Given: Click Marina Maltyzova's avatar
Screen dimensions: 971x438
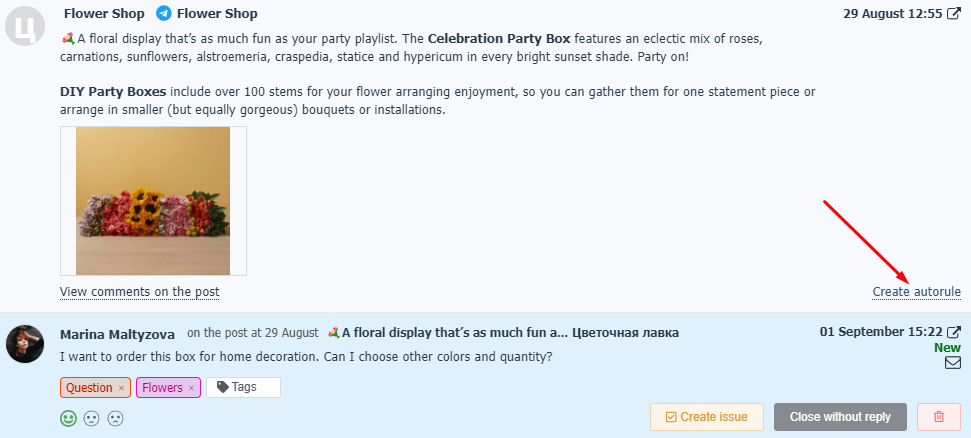Looking at the screenshot, I should pyautogui.click(x=25, y=344).
